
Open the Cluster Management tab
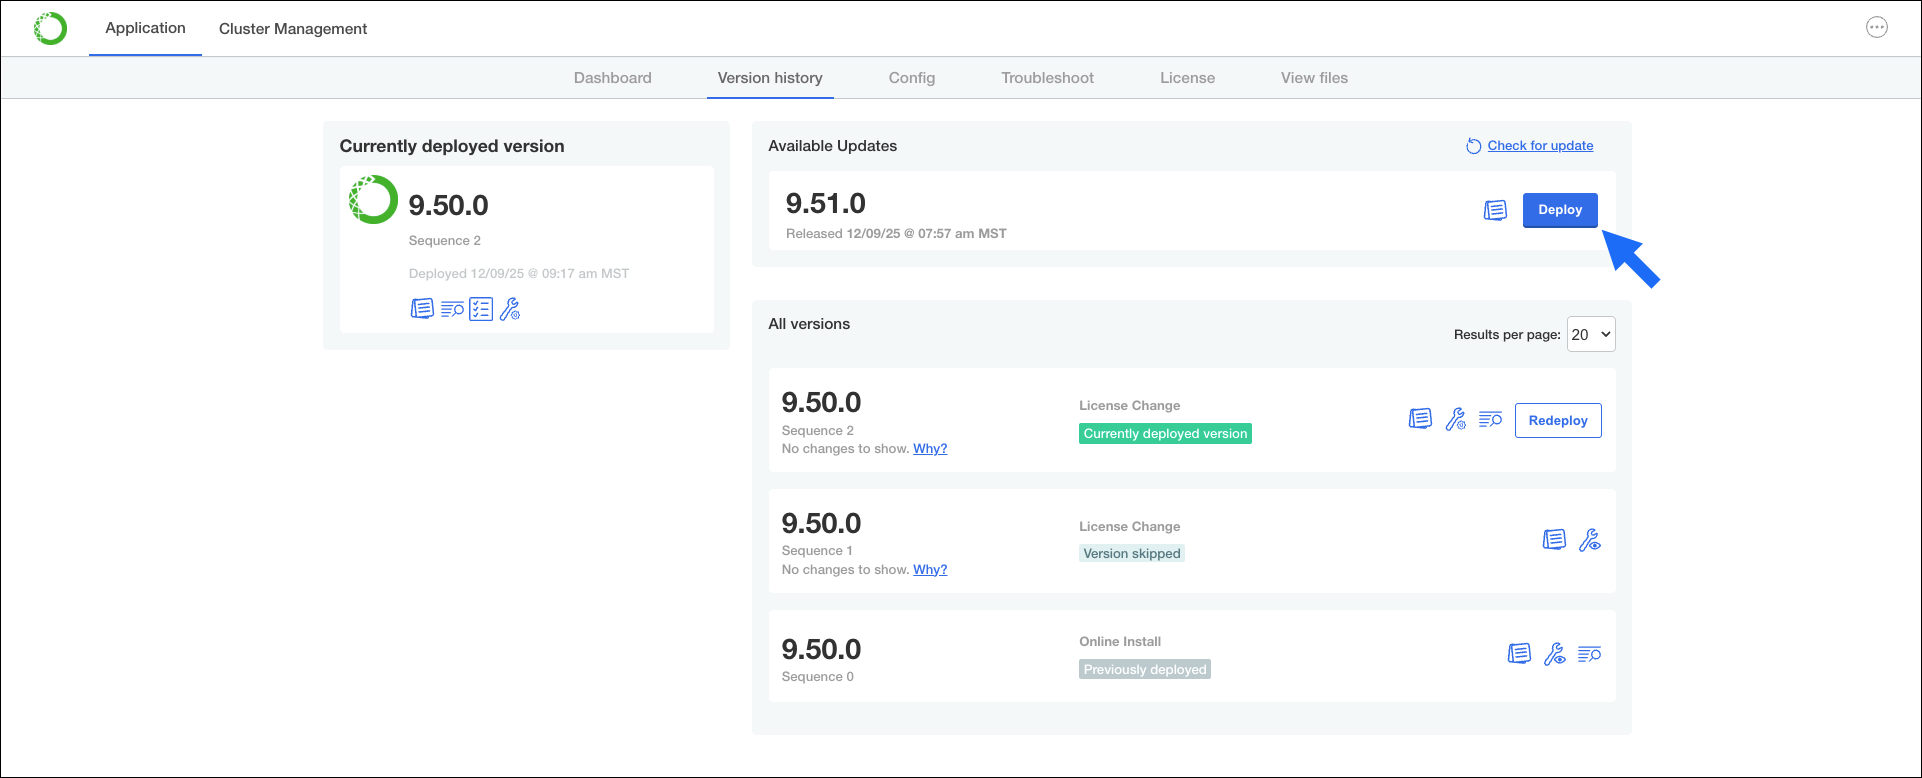[293, 29]
